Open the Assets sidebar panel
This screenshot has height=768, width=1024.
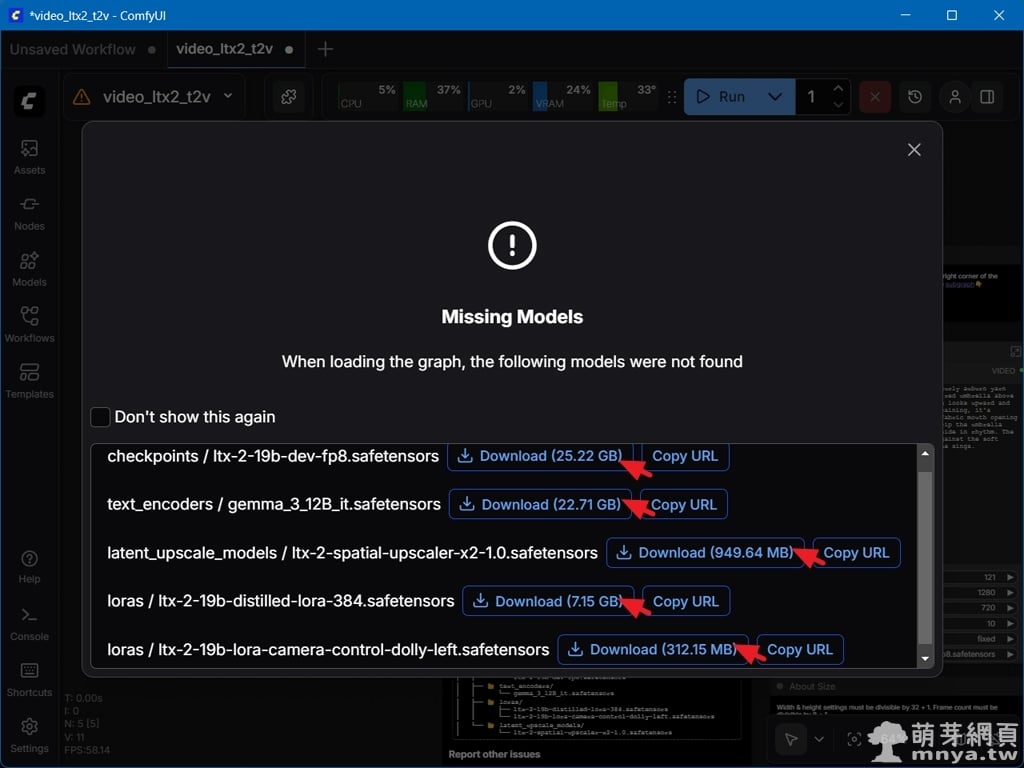click(29, 155)
